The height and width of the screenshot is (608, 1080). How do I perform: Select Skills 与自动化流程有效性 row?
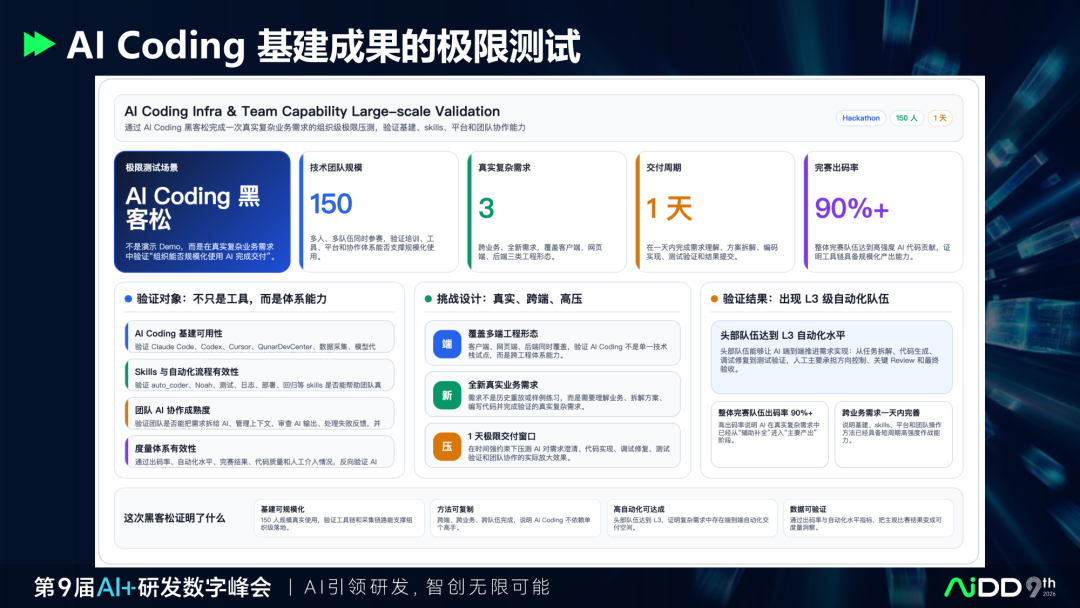(x=260, y=375)
